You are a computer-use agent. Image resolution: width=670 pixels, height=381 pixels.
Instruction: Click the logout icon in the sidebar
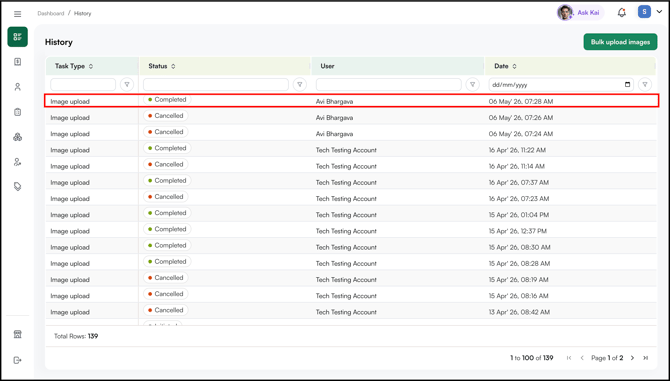coord(18,360)
